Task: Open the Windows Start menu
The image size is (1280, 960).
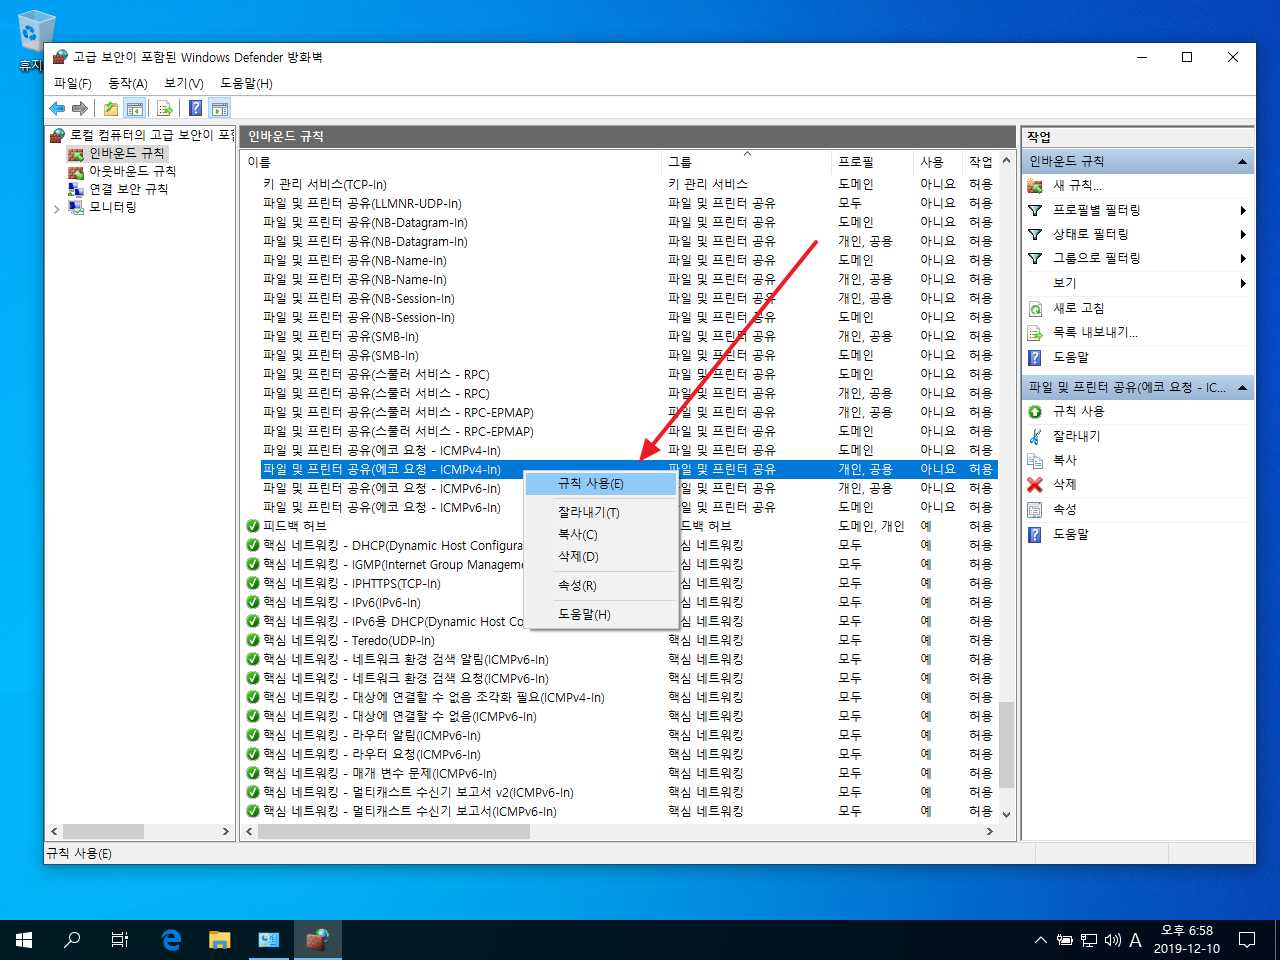Action: [x=24, y=940]
